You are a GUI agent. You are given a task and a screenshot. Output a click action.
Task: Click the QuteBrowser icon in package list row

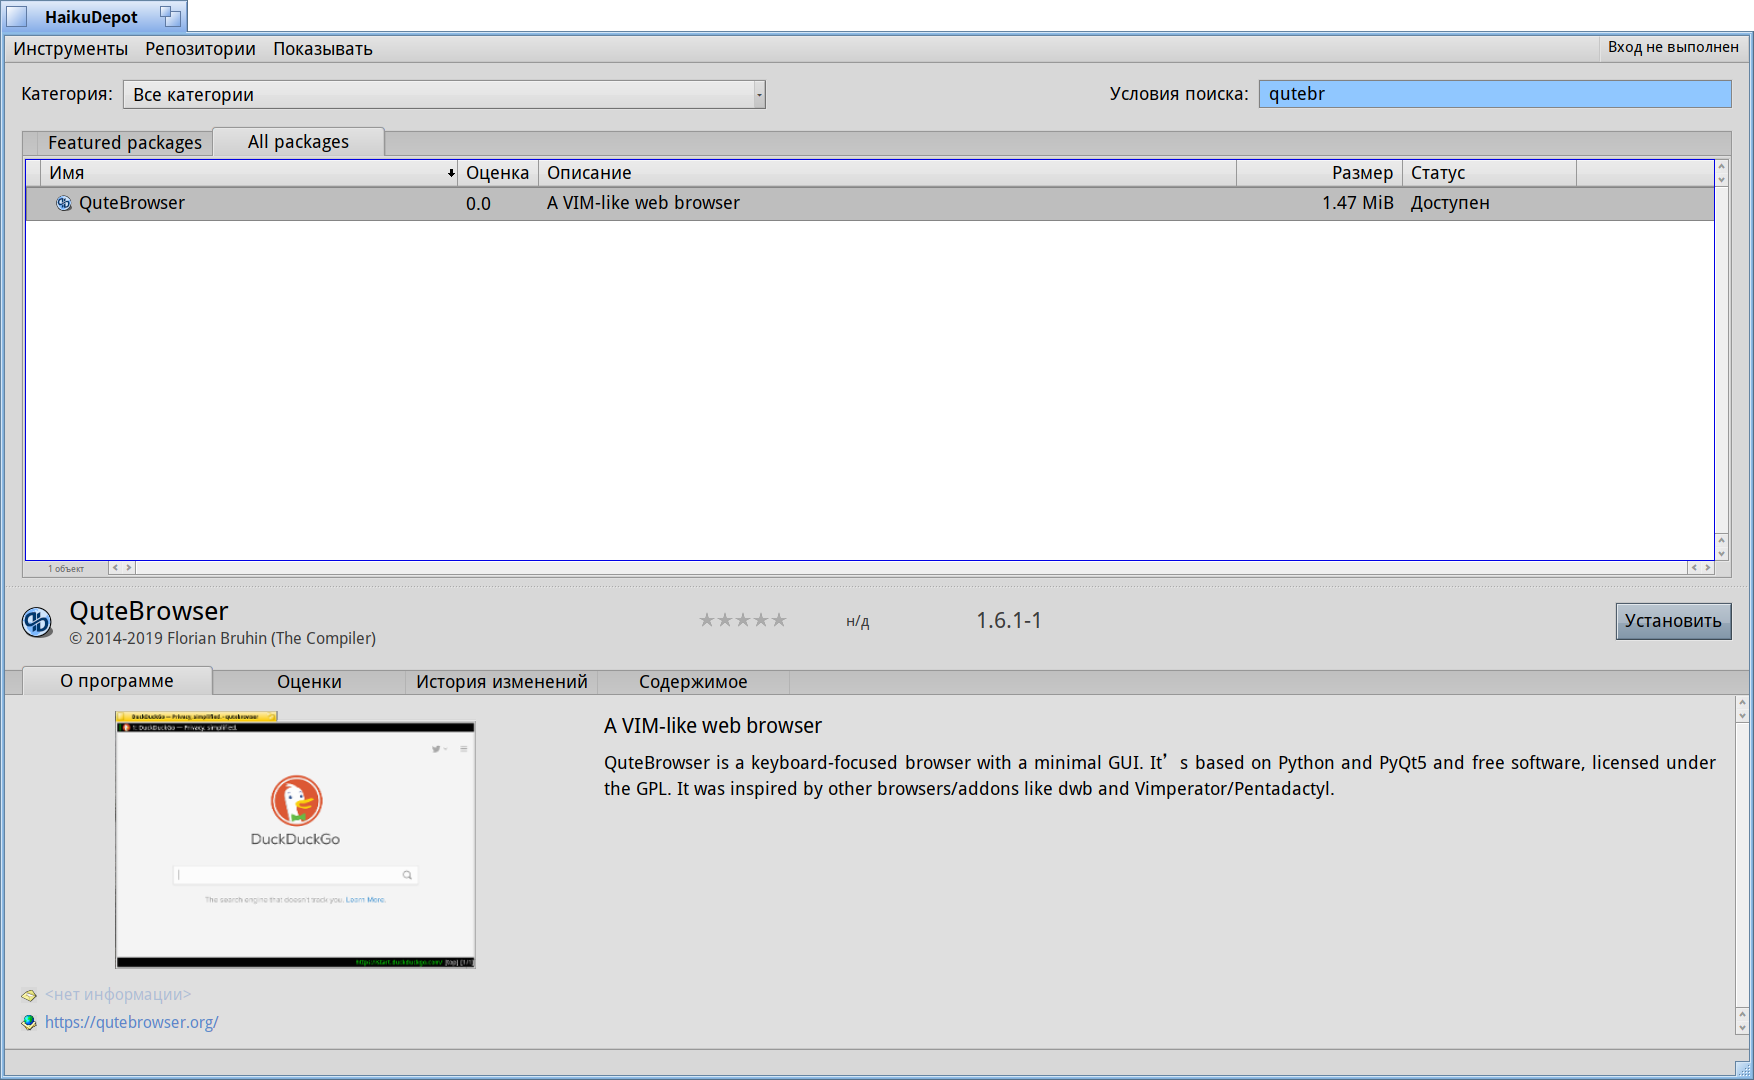63,203
